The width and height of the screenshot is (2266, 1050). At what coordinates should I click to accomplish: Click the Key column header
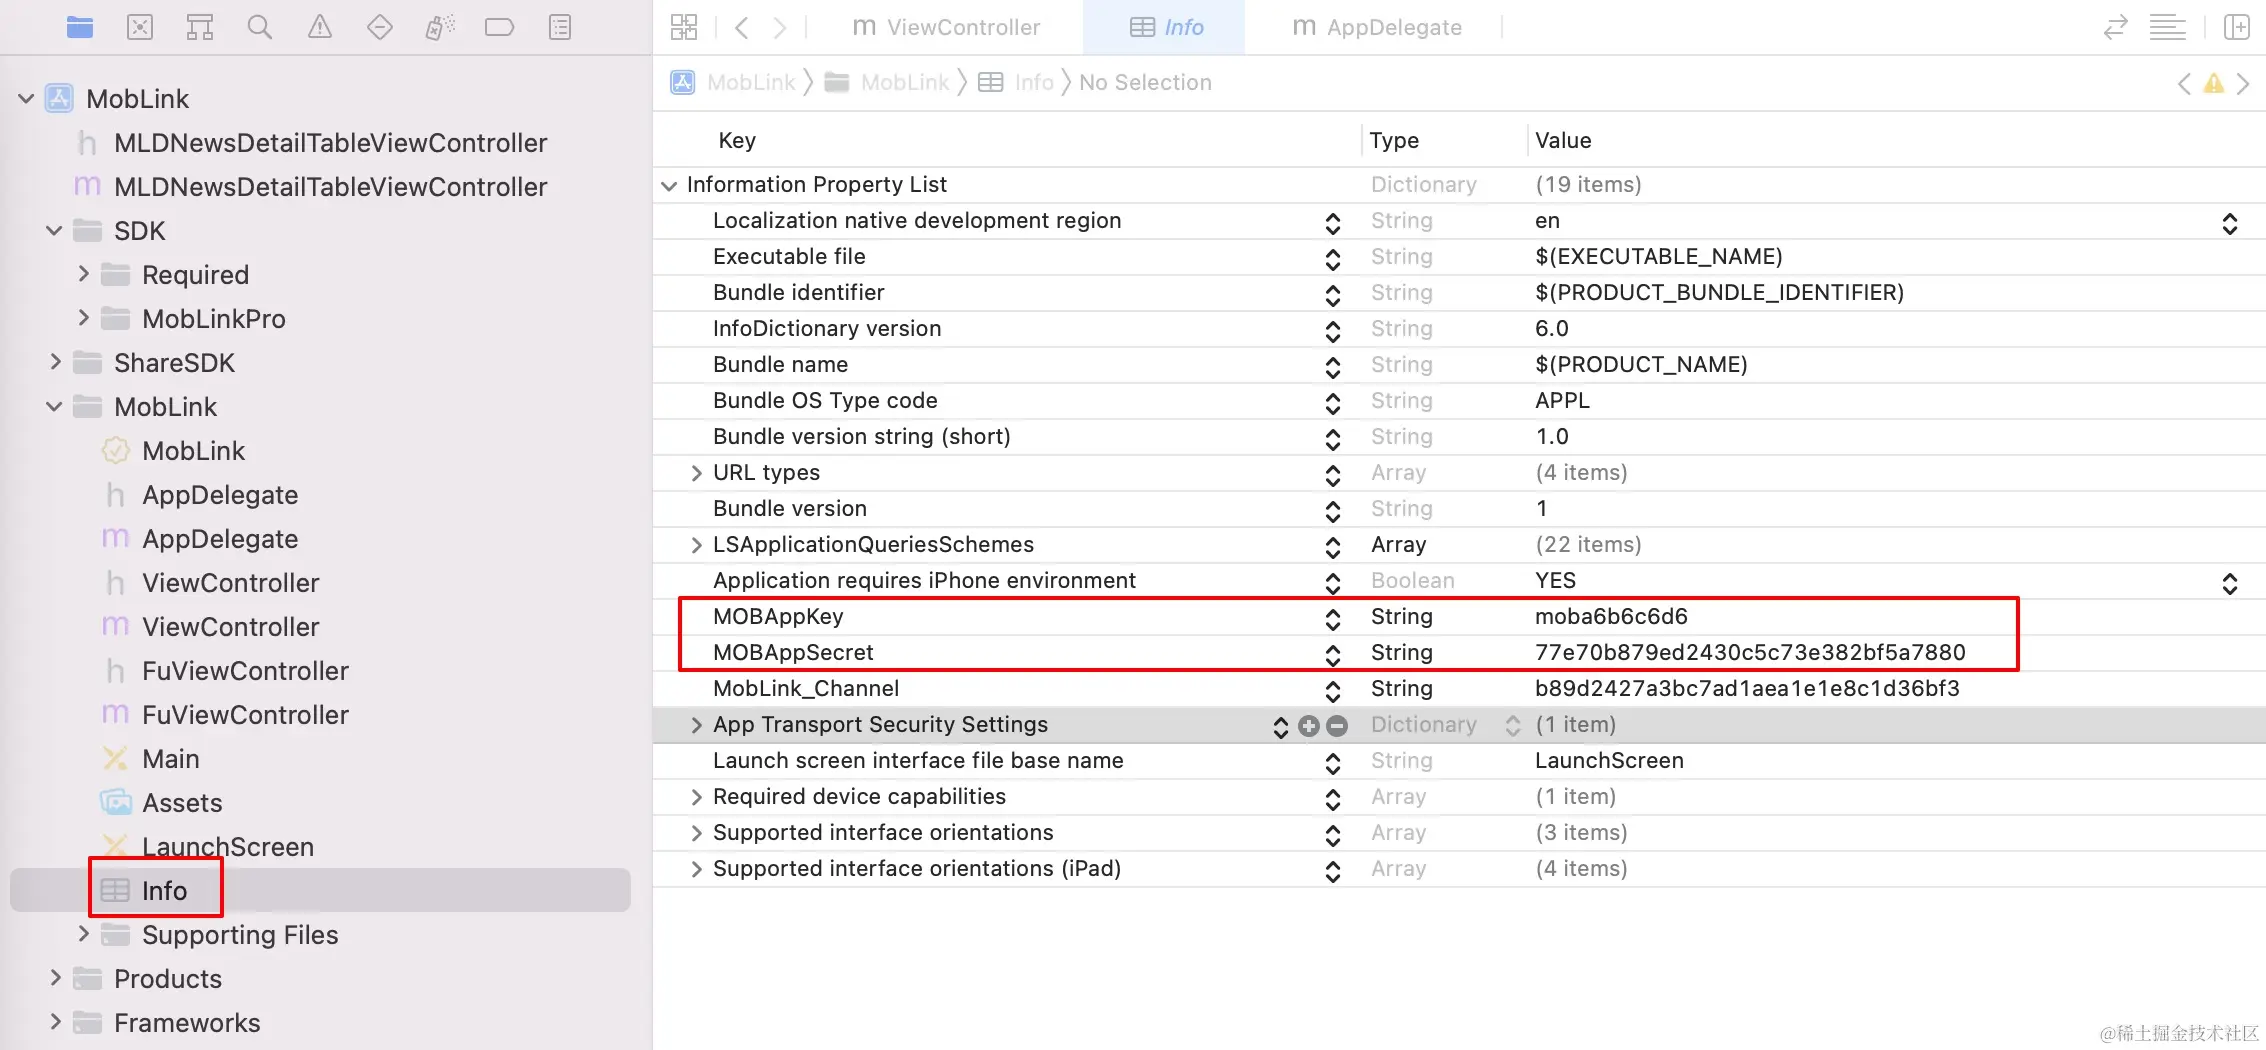point(737,141)
